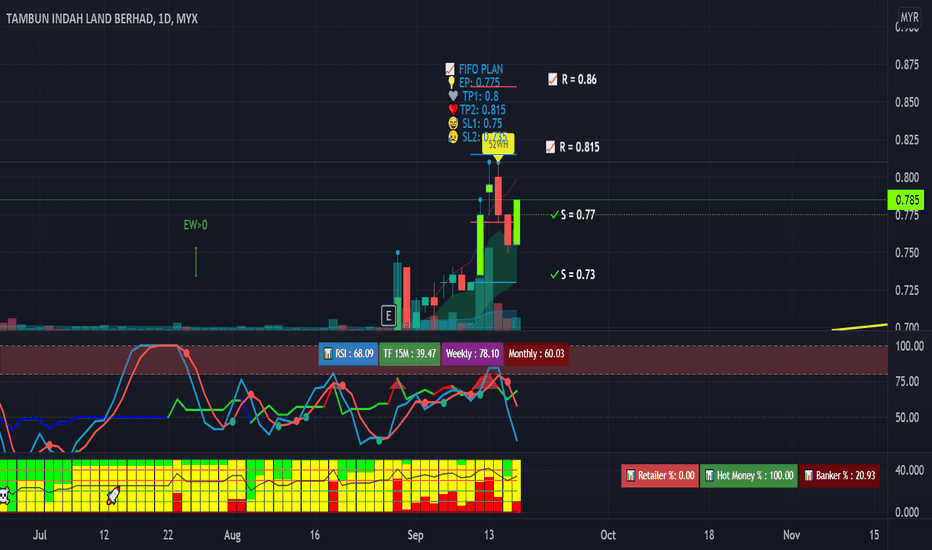
Task: Click the green checkmark beside S = 0.77
Action: pos(554,215)
